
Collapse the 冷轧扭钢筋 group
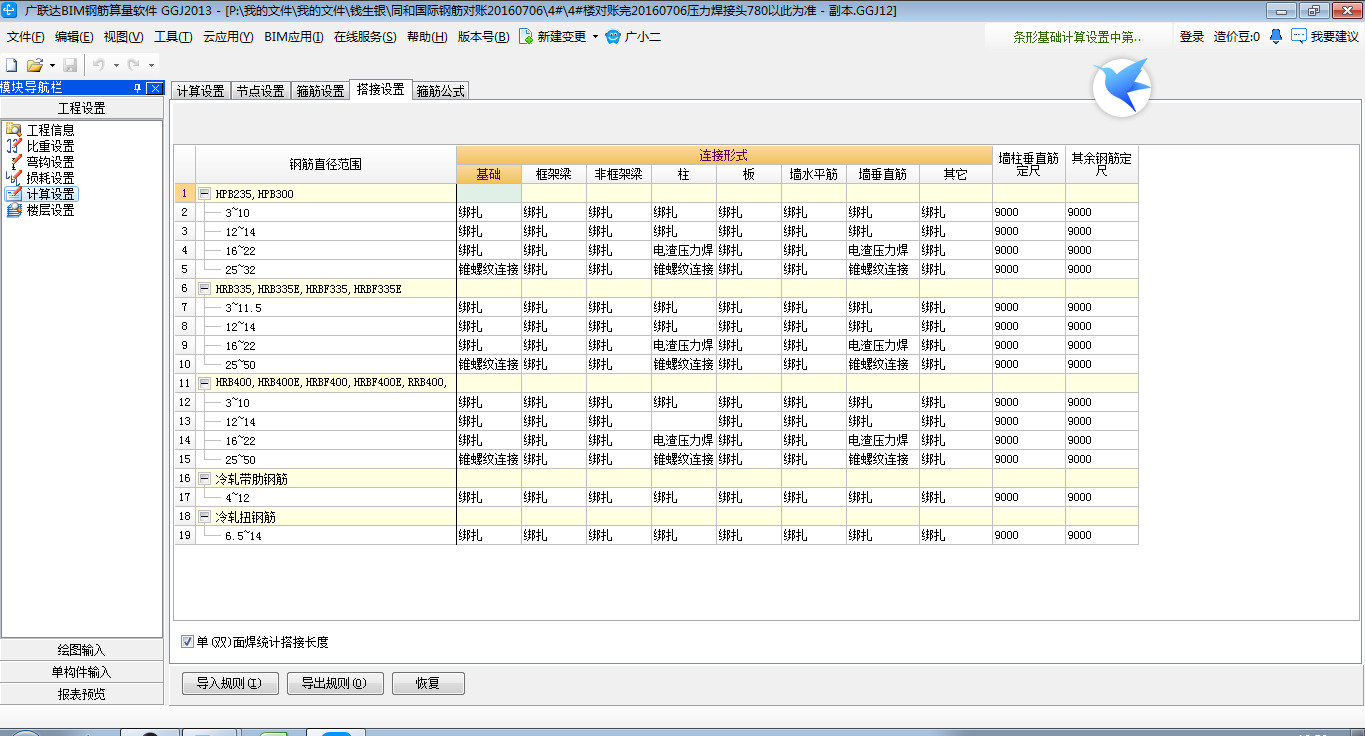coord(204,517)
